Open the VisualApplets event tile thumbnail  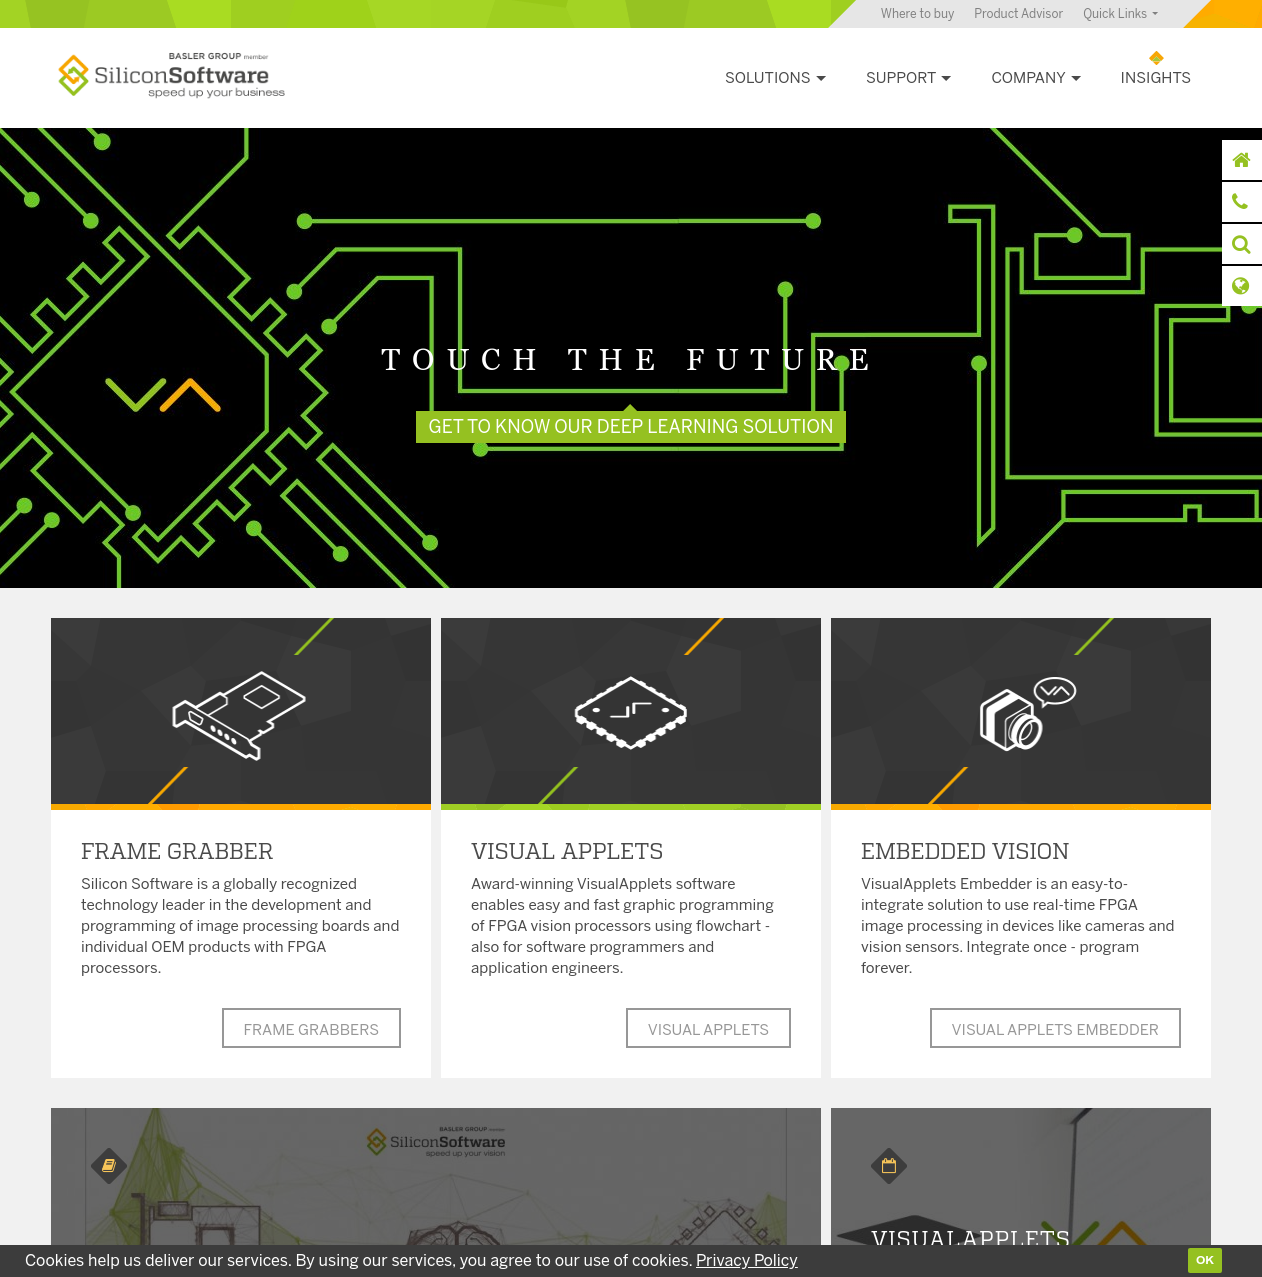click(1021, 1177)
